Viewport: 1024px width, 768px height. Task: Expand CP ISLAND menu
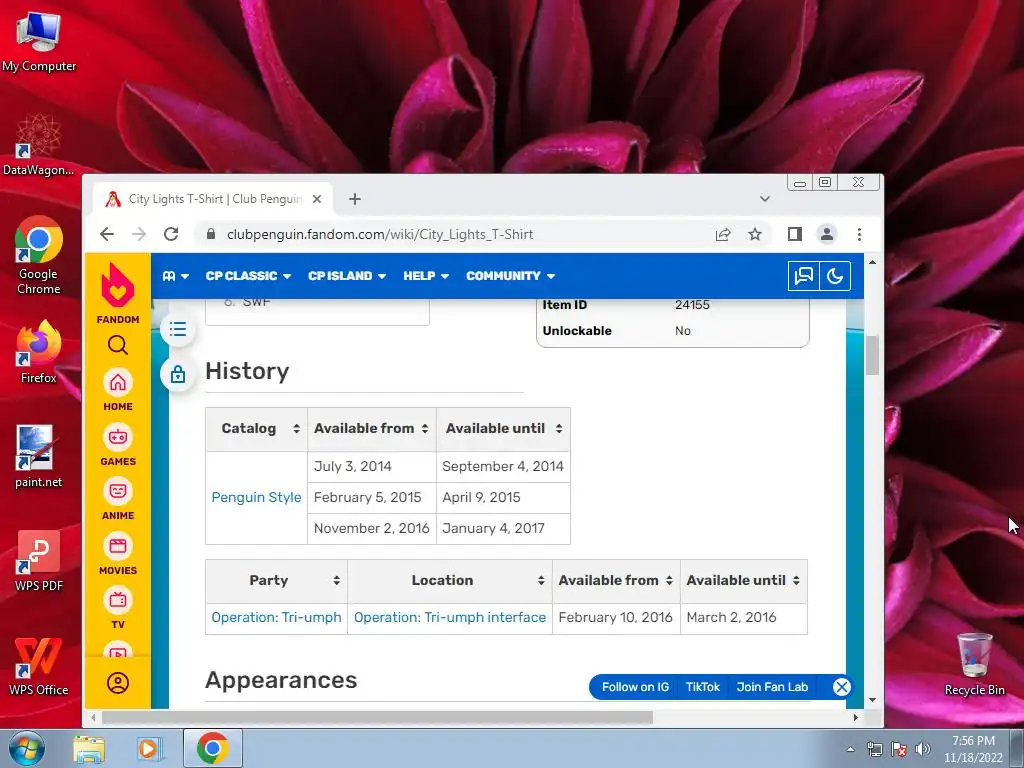347,276
